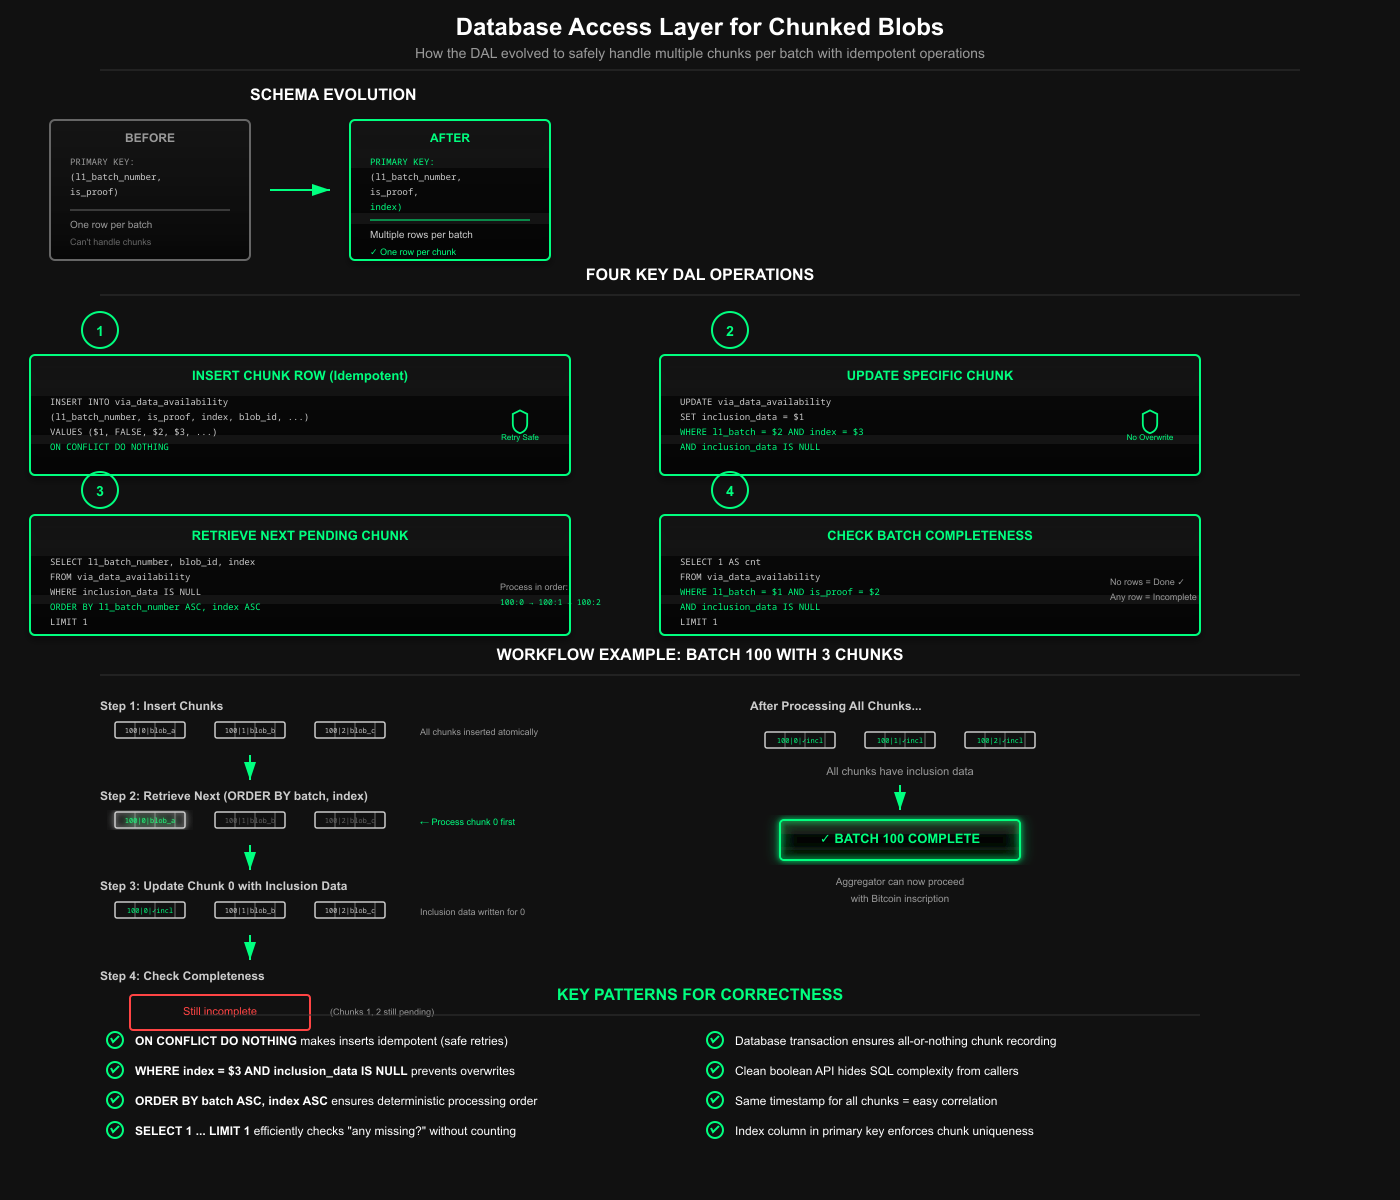Image resolution: width=1400 pixels, height=1200 pixels.
Task: Click the checkmark beside Same timestamp for all chunks
Action: (x=715, y=1100)
